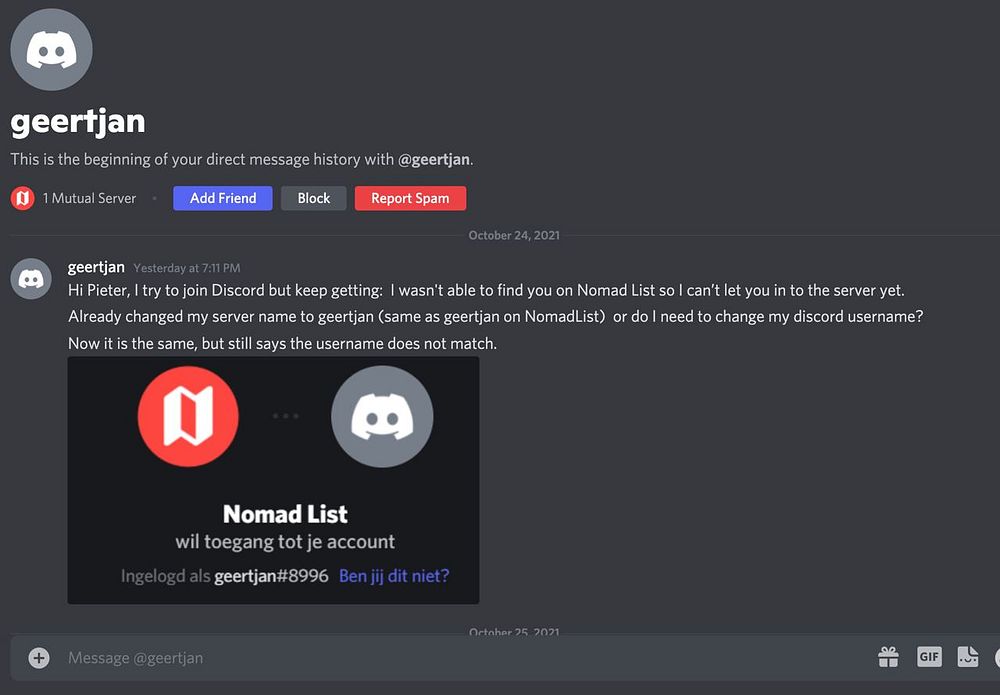Show the 1 Mutual Server details
The image size is (1000, 695).
point(89,198)
